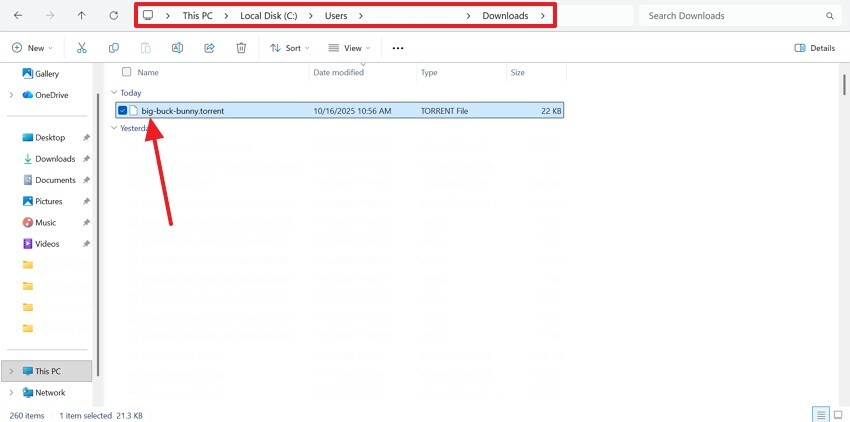Cut the selected file with scissors icon

point(82,48)
